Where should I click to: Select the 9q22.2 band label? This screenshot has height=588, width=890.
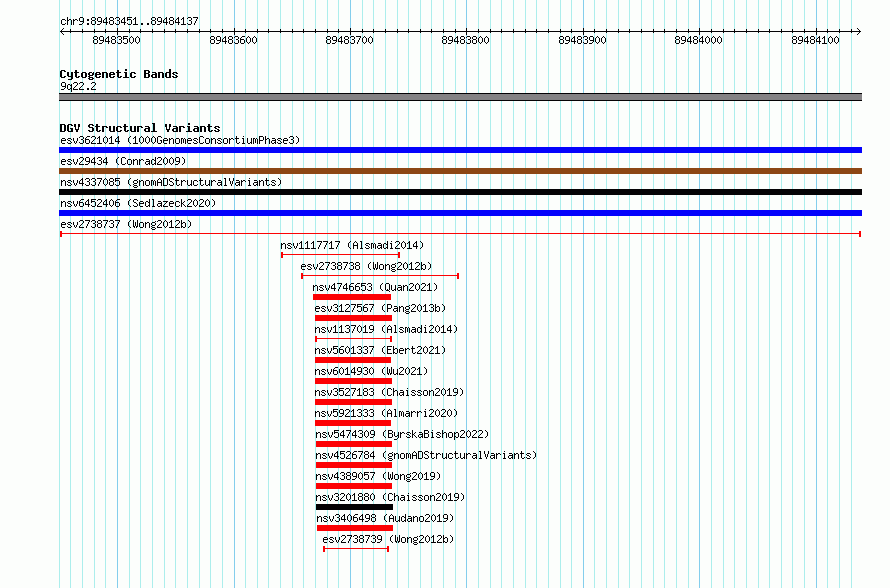tap(78, 86)
